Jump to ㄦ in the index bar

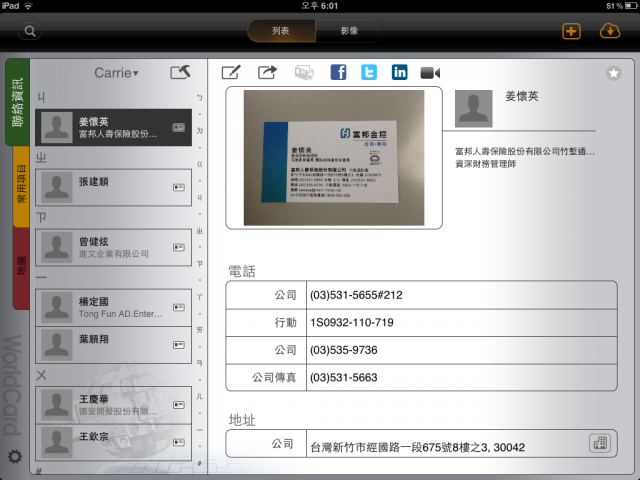(x=200, y=396)
